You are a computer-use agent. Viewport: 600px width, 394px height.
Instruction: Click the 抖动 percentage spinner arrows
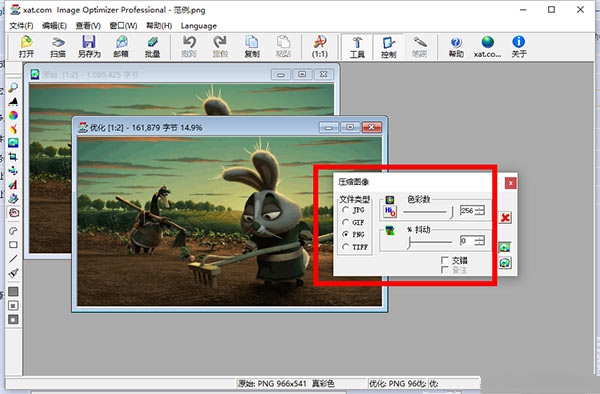coord(479,241)
